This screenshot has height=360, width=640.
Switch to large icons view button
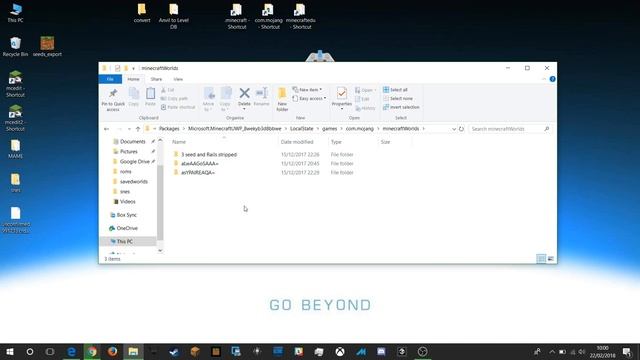551,259
